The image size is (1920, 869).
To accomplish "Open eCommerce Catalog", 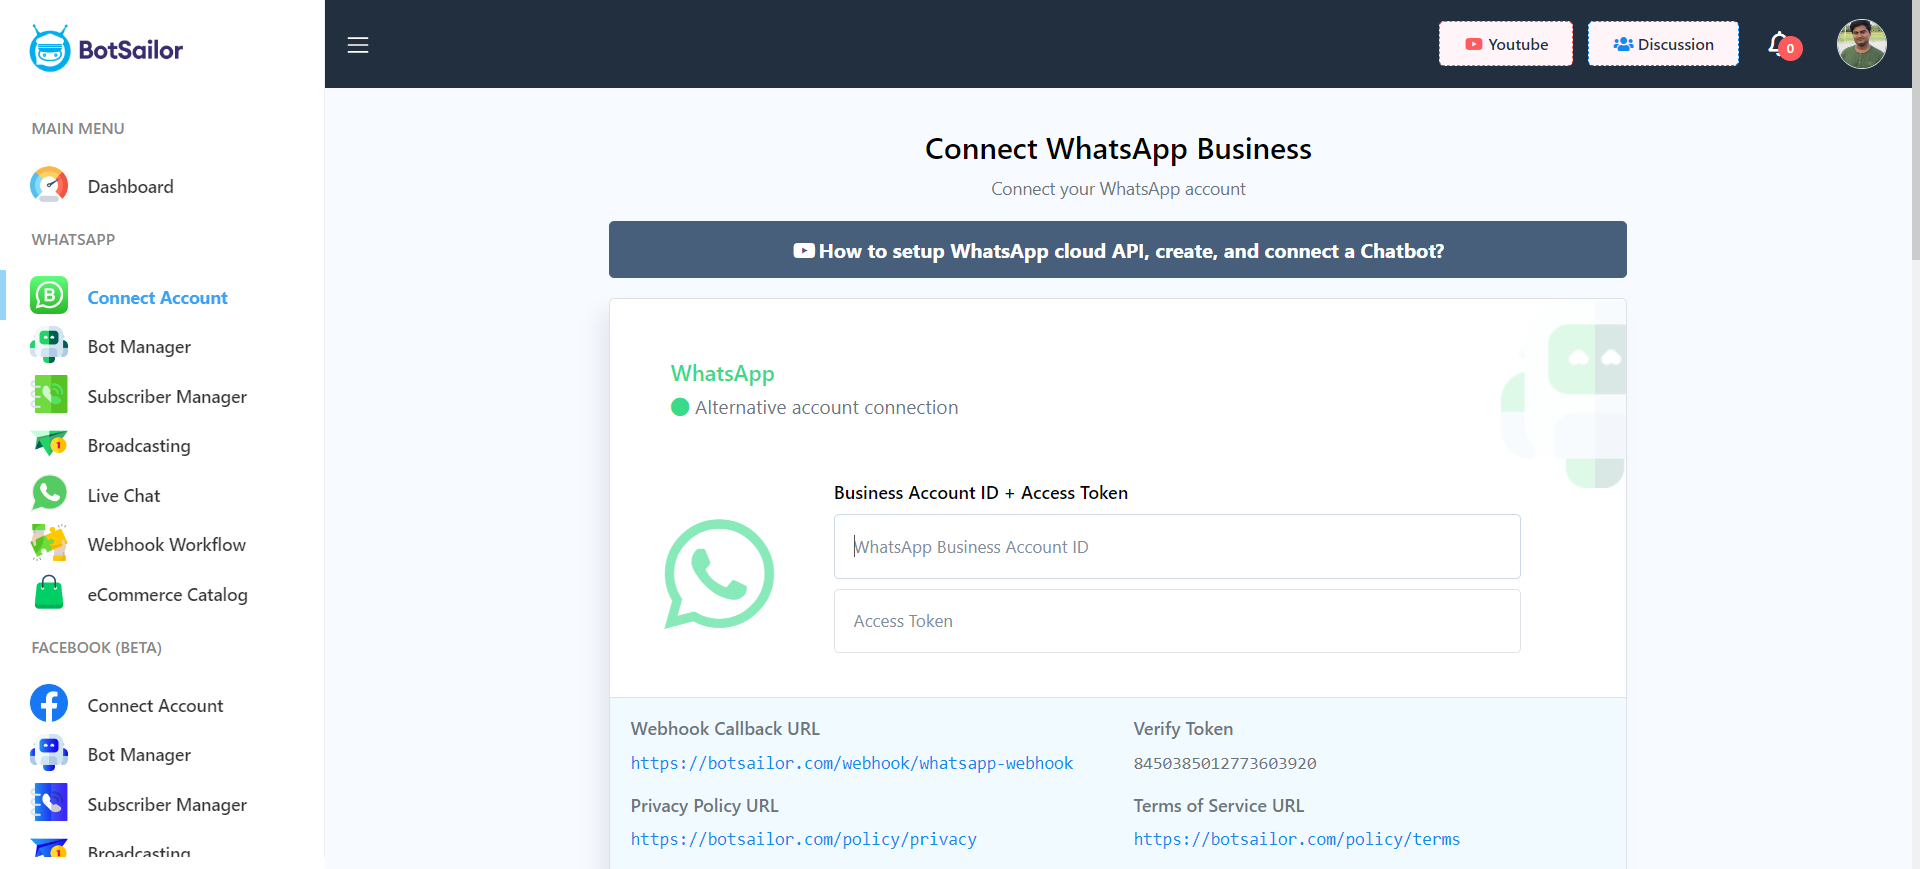I will tap(168, 595).
